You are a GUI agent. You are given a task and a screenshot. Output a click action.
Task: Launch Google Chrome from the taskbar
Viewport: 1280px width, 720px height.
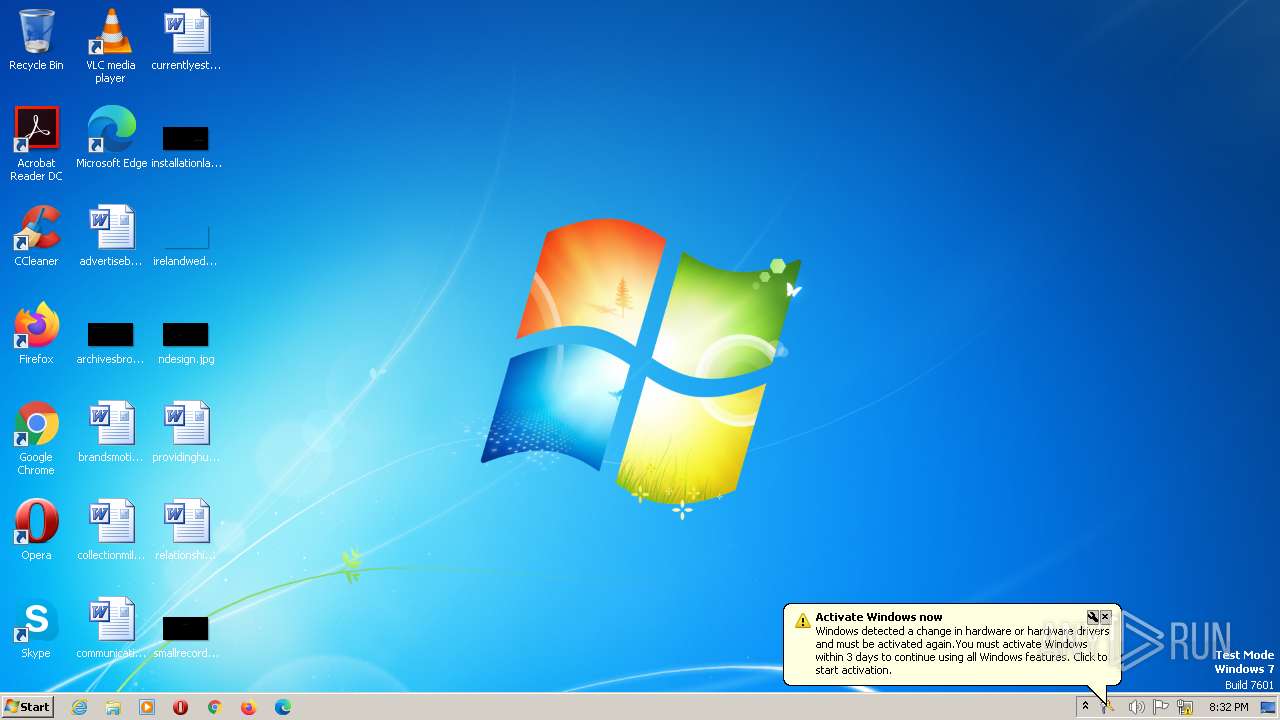(x=215, y=707)
